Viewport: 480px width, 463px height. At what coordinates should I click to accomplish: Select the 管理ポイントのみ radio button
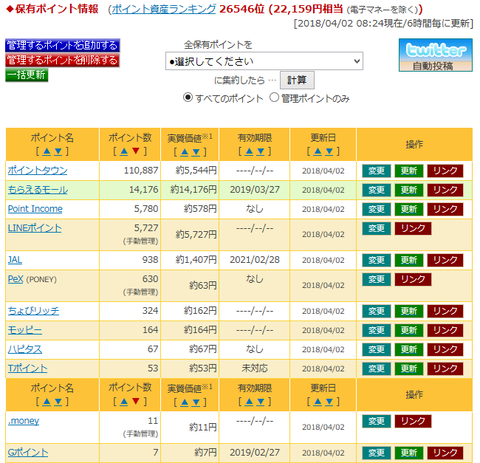pos(274,98)
